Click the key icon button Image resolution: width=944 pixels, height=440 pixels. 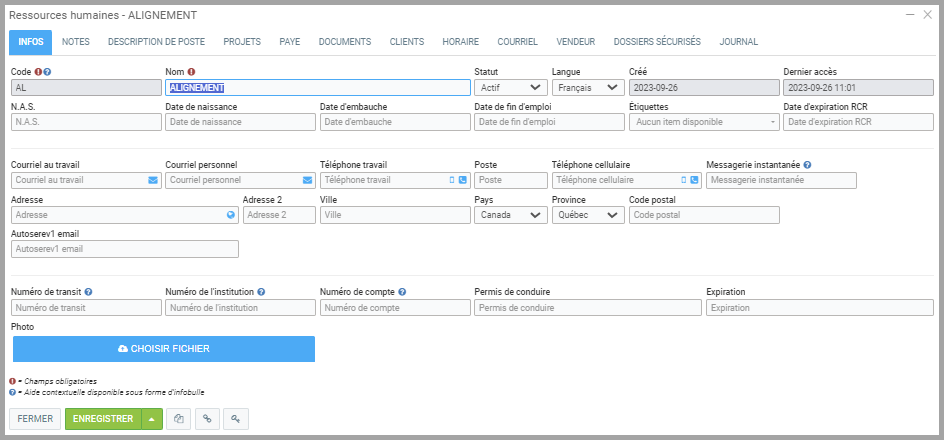tap(235, 419)
